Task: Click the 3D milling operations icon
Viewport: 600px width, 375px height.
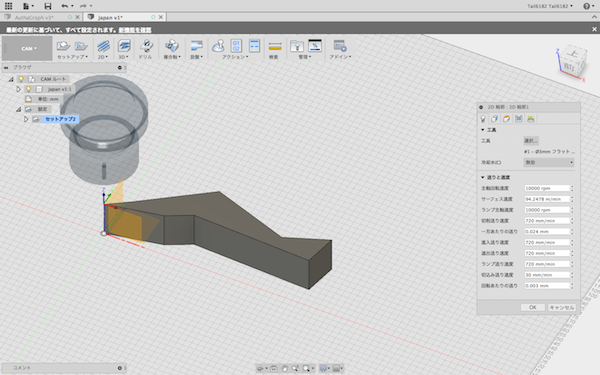Action: click(x=124, y=46)
